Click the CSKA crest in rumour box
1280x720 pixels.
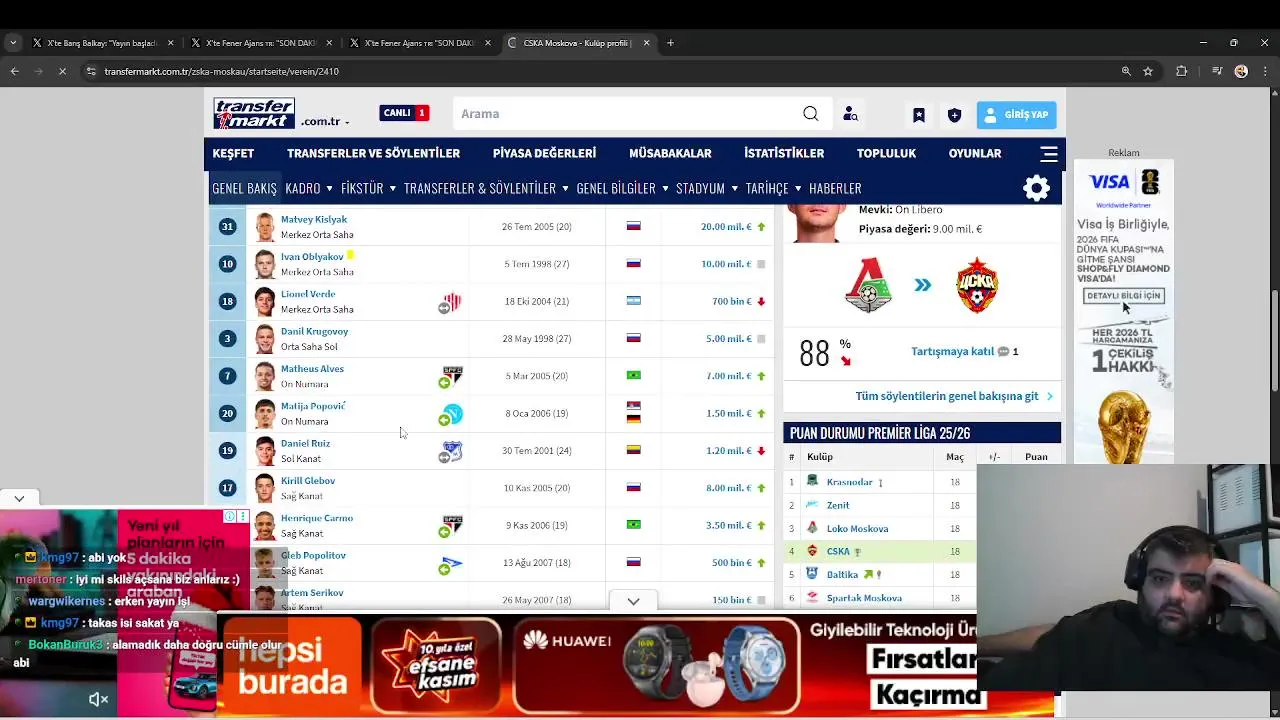977,286
